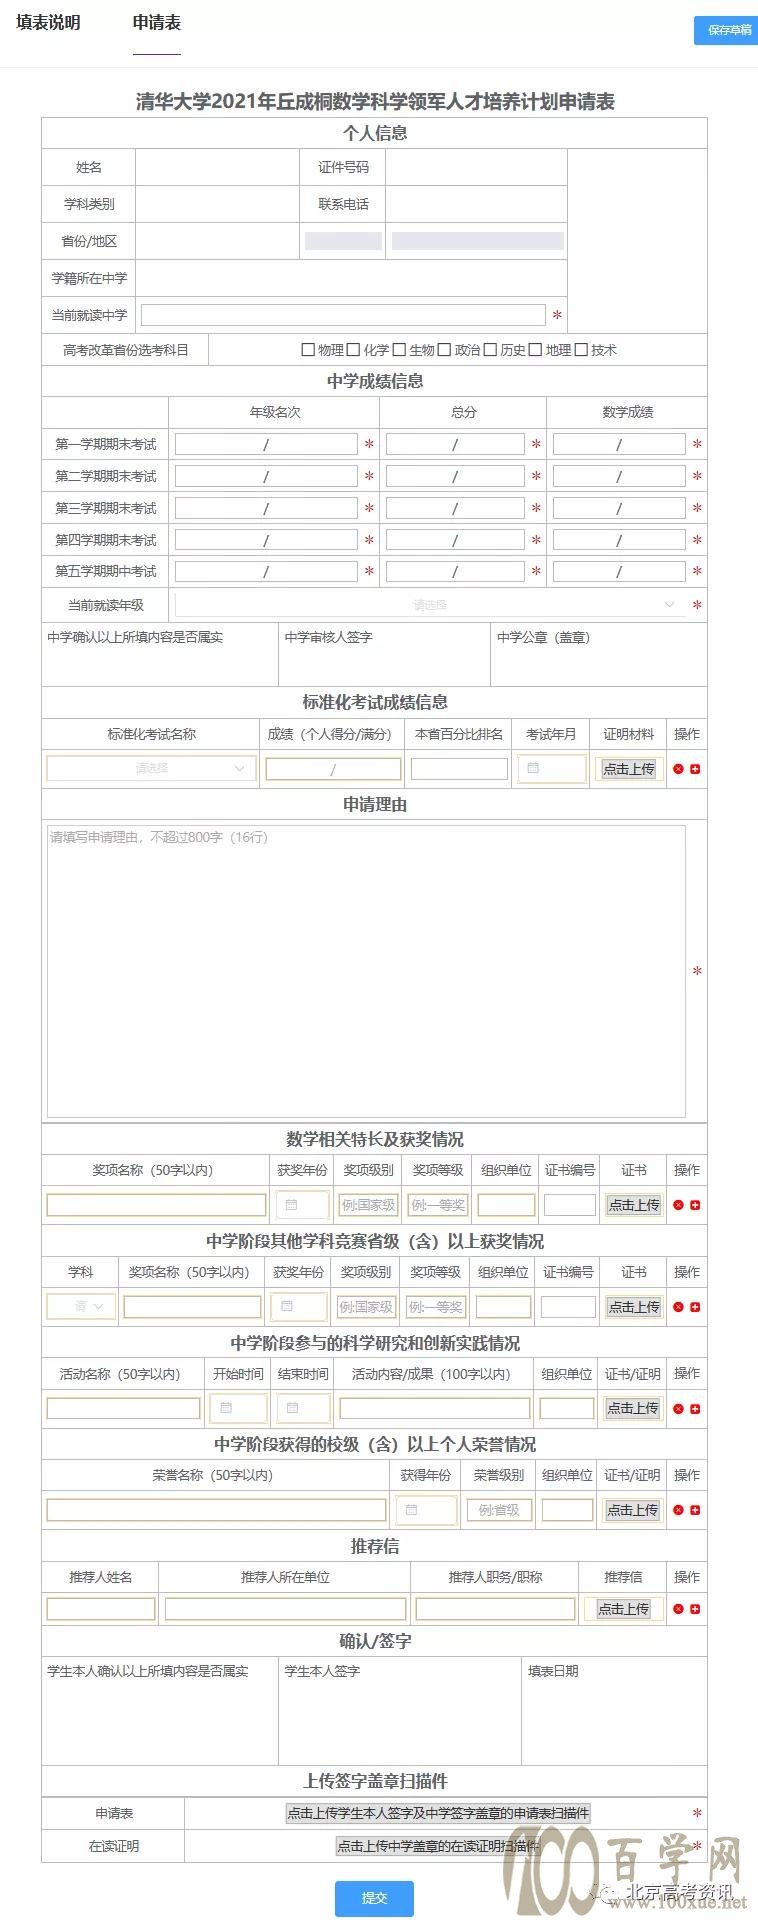Add another competitions row with plus icon
This screenshot has width=758, height=1926.
pyautogui.click(x=695, y=1307)
